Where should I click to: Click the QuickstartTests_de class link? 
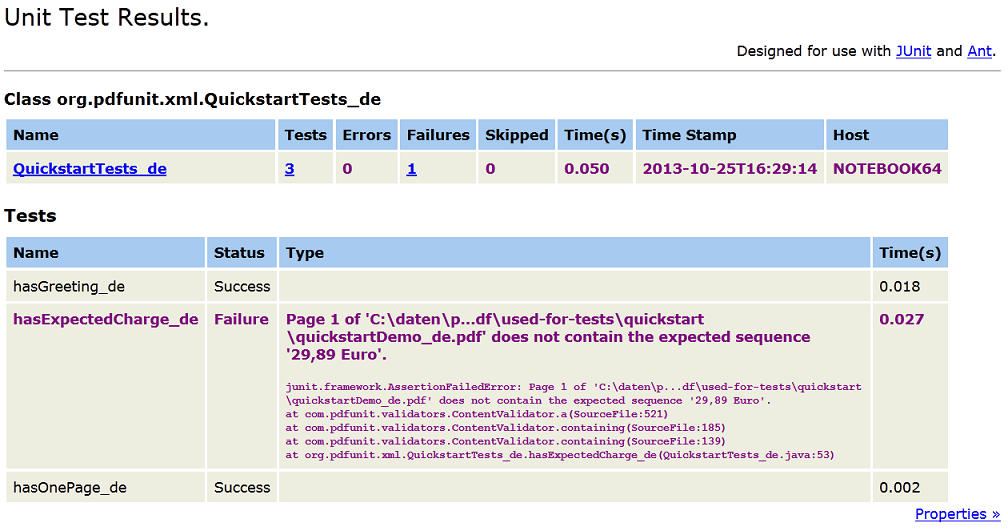[x=90, y=169]
